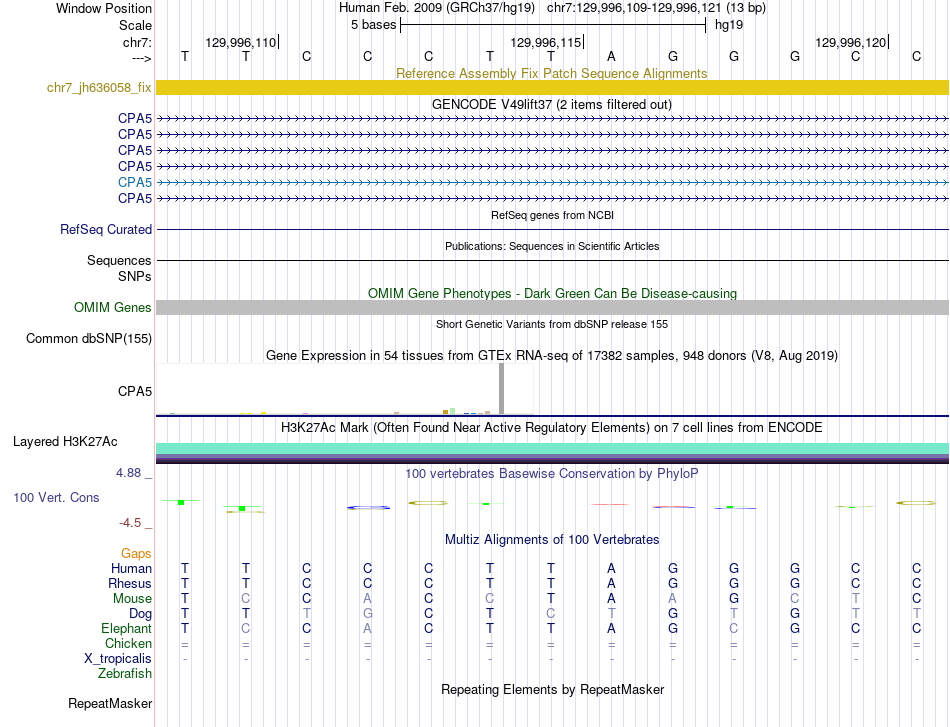Click the 129,996,120 position marker
950x727 pixels.
click(x=851, y=42)
